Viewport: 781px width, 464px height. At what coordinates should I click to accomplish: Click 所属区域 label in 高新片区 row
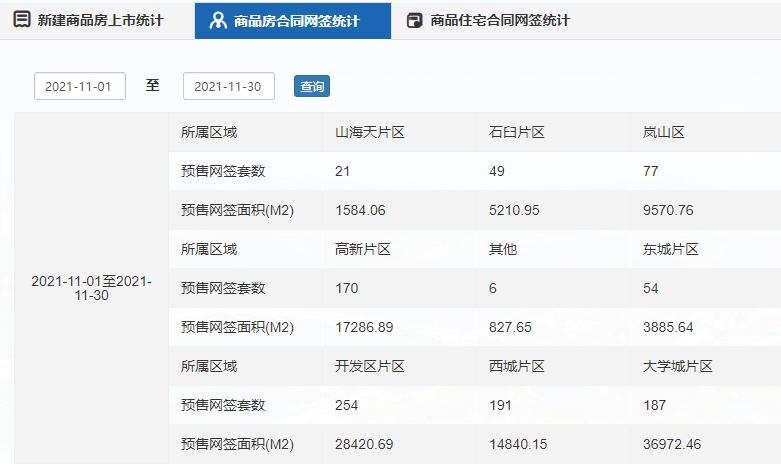[x=209, y=249]
